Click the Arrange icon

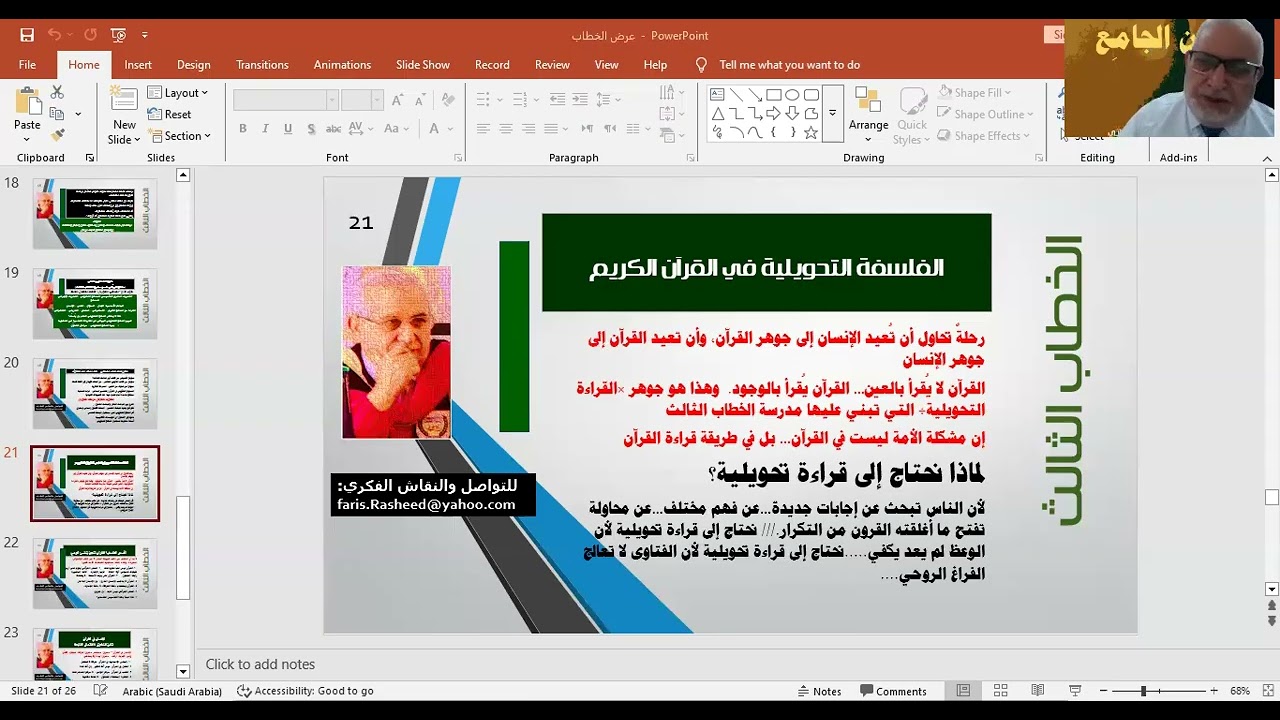tap(868, 101)
